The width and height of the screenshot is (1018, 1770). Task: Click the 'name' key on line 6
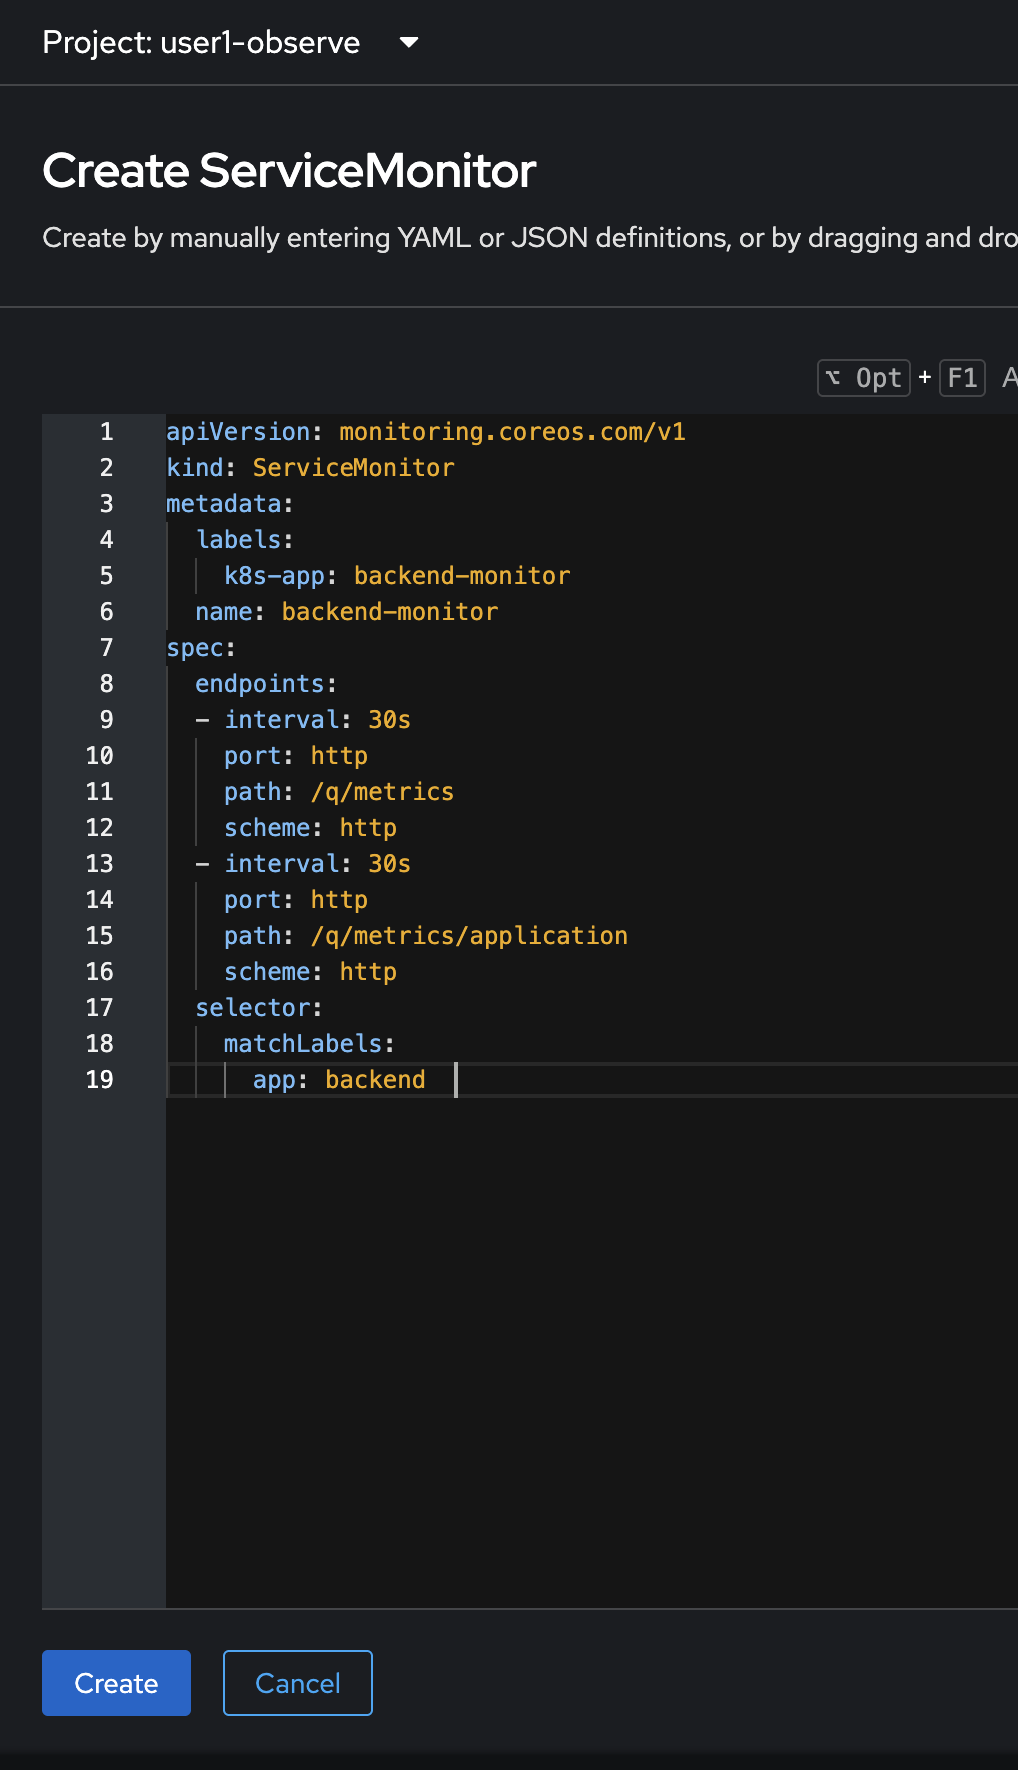click(224, 612)
